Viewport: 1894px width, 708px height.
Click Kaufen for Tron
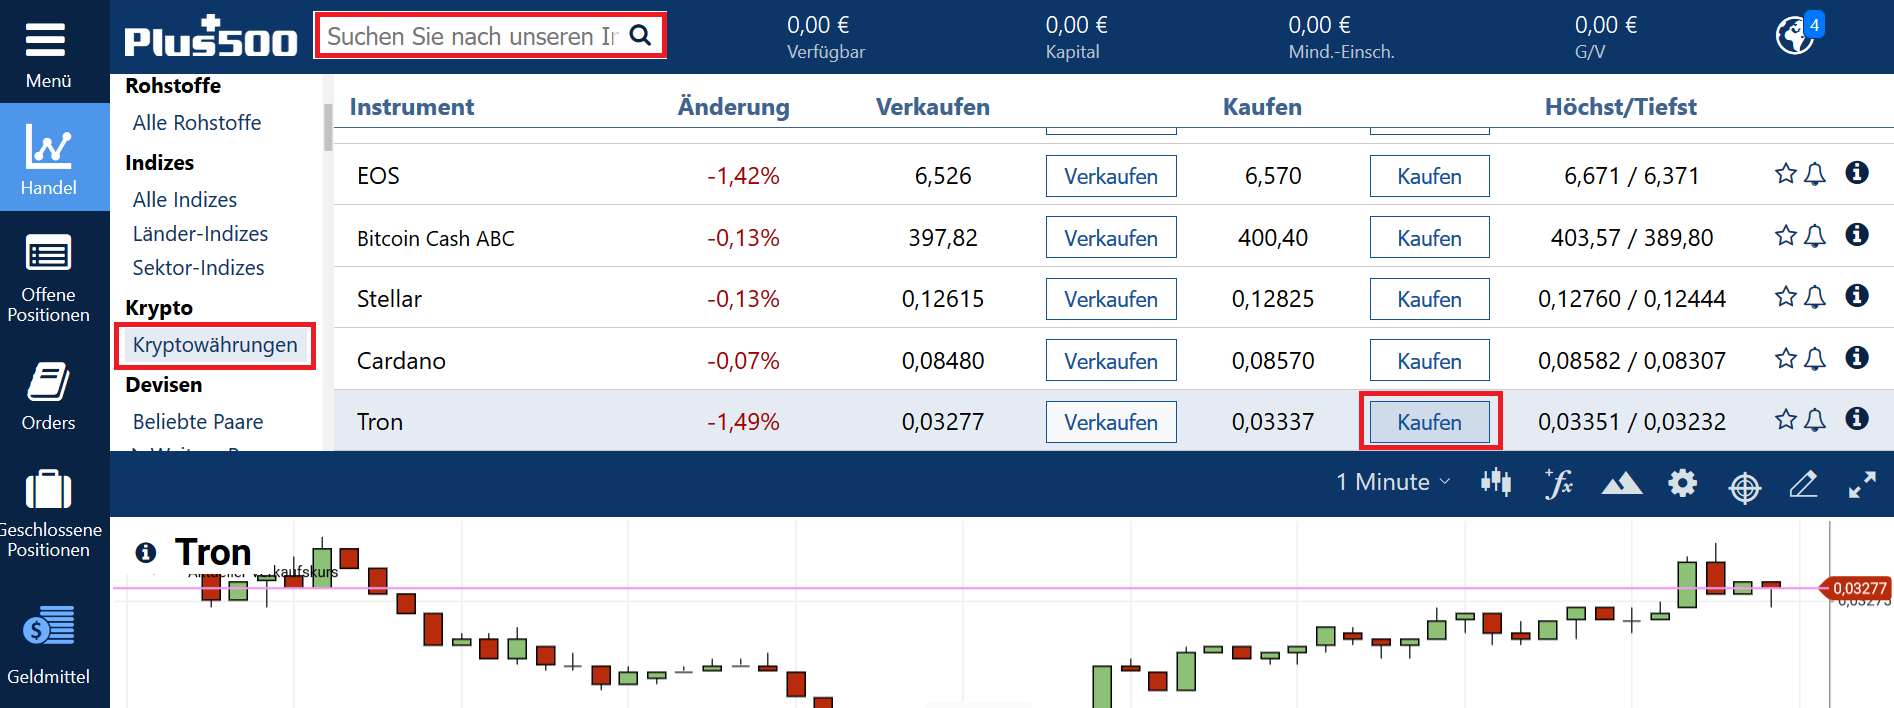pos(1429,422)
